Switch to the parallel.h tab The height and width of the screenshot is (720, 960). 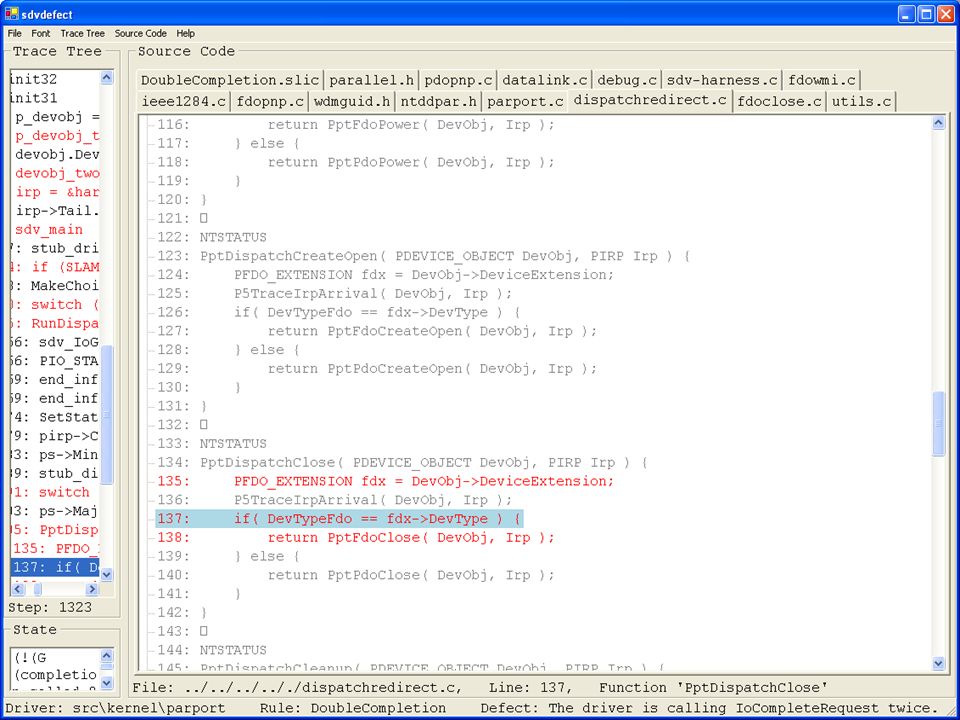[371, 80]
